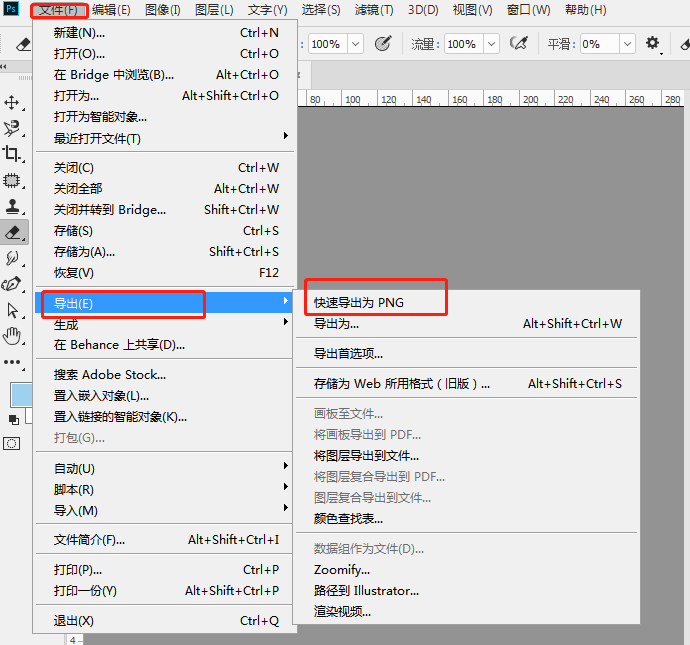Screen dimensions: 690x645
Task: Choose Open as Smart Object (打开为智能对象)
Action: coord(164,117)
